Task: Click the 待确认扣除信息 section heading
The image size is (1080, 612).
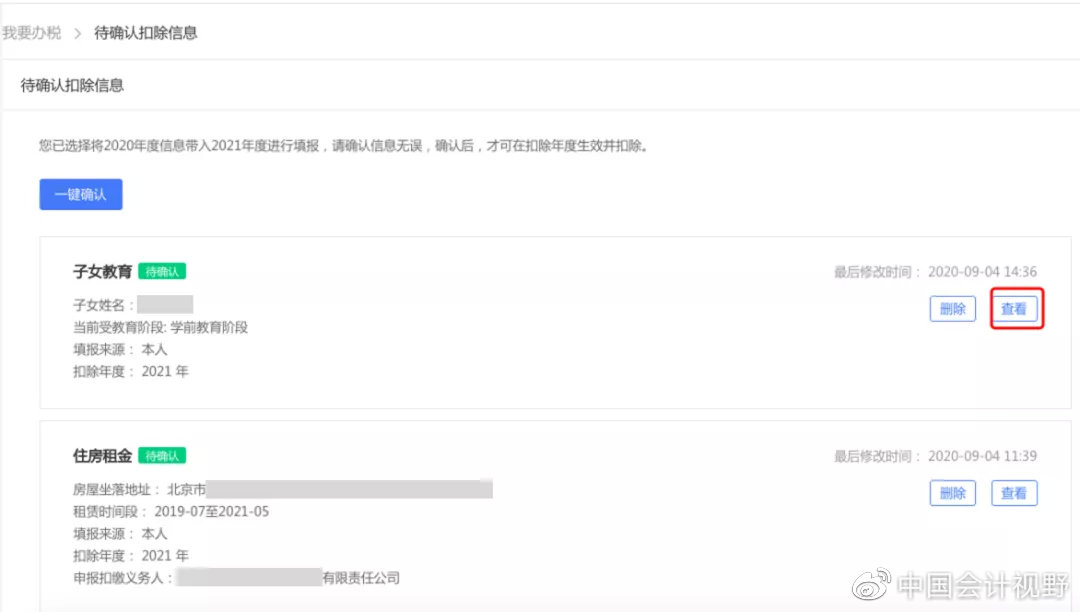Action: tap(72, 85)
